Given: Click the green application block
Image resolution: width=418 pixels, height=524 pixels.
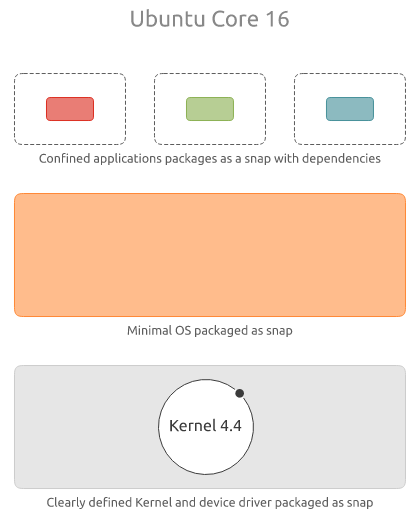Looking at the screenshot, I should tap(210, 109).
